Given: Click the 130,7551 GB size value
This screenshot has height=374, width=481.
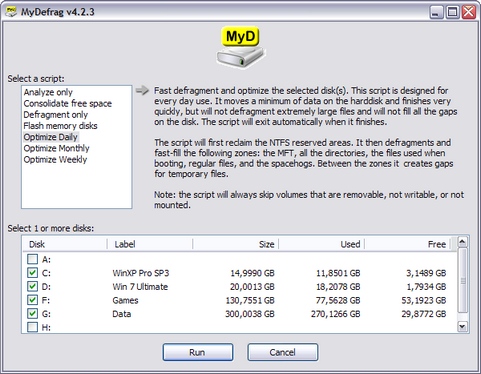Looking at the screenshot, I should coord(250,300).
